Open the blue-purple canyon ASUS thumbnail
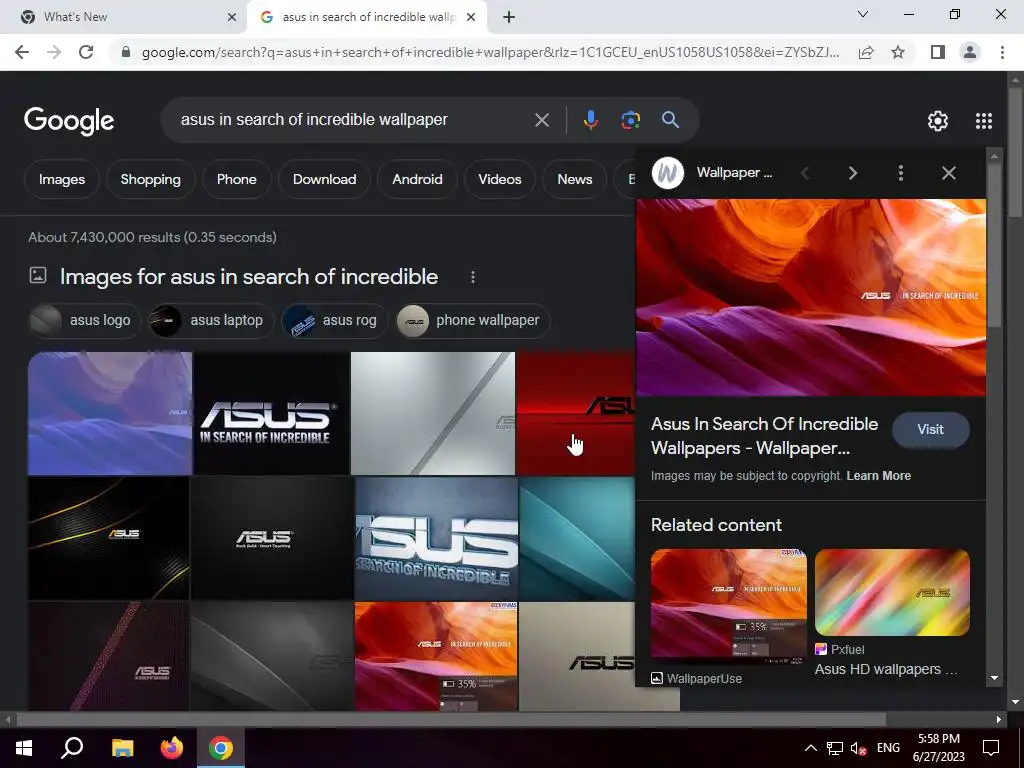 tap(110, 413)
